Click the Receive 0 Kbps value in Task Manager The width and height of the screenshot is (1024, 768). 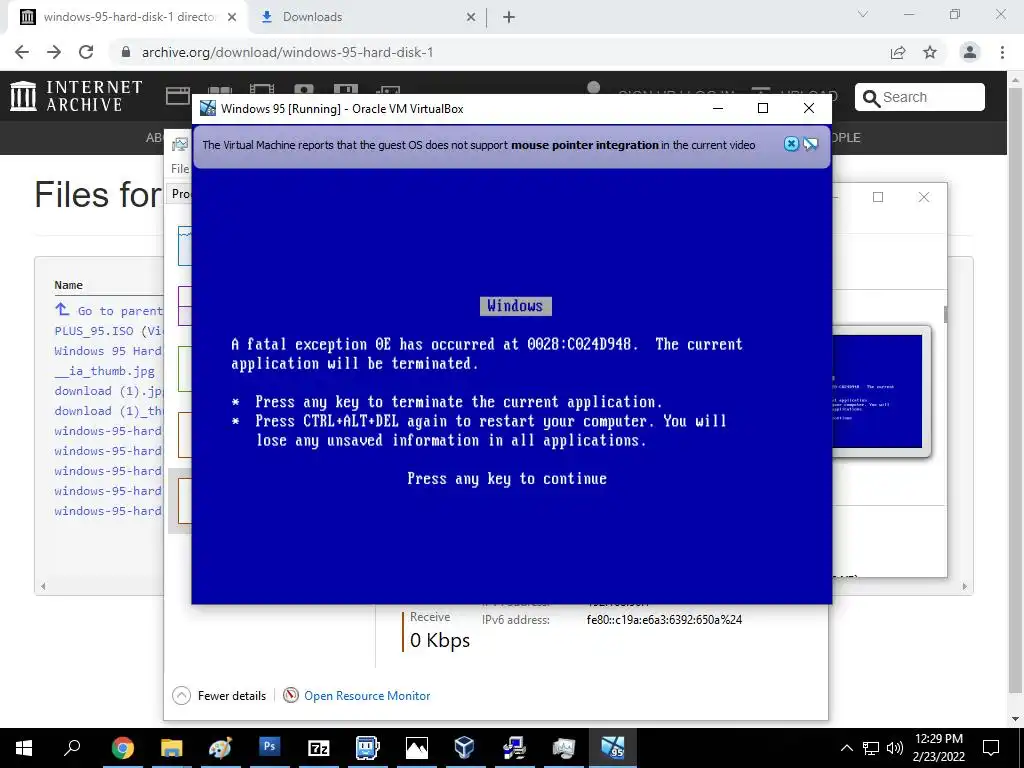(440, 641)
